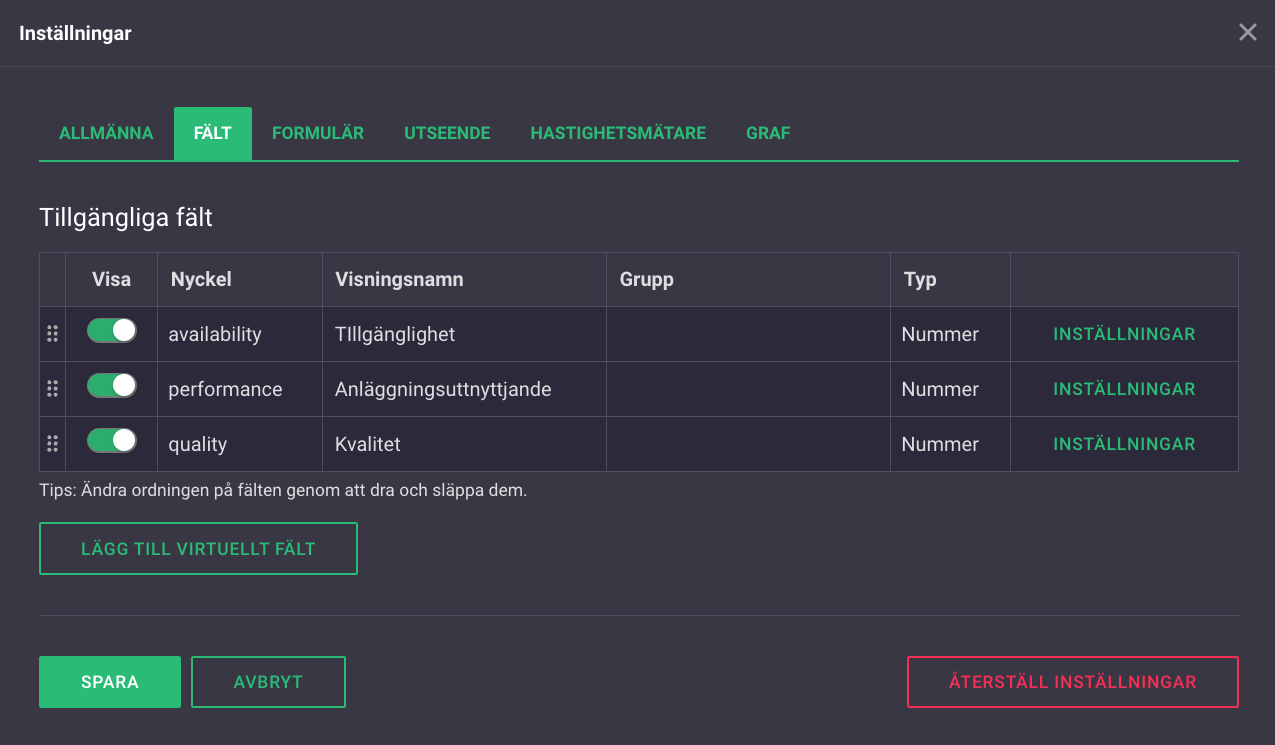Open Inställningar for availability field
Viewport: 1275px width, 745px height.
pyautogui.click(x=1124, y=334)
